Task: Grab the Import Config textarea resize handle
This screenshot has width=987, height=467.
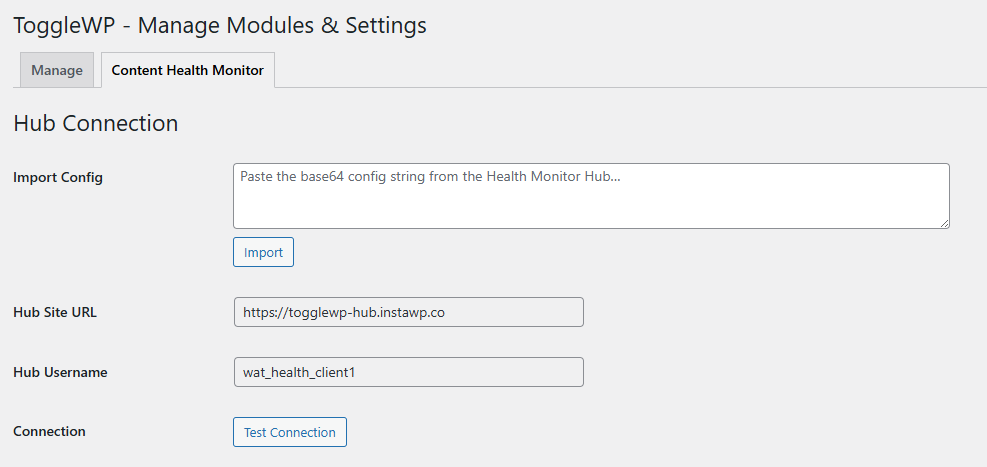Action: coord(945,223)
